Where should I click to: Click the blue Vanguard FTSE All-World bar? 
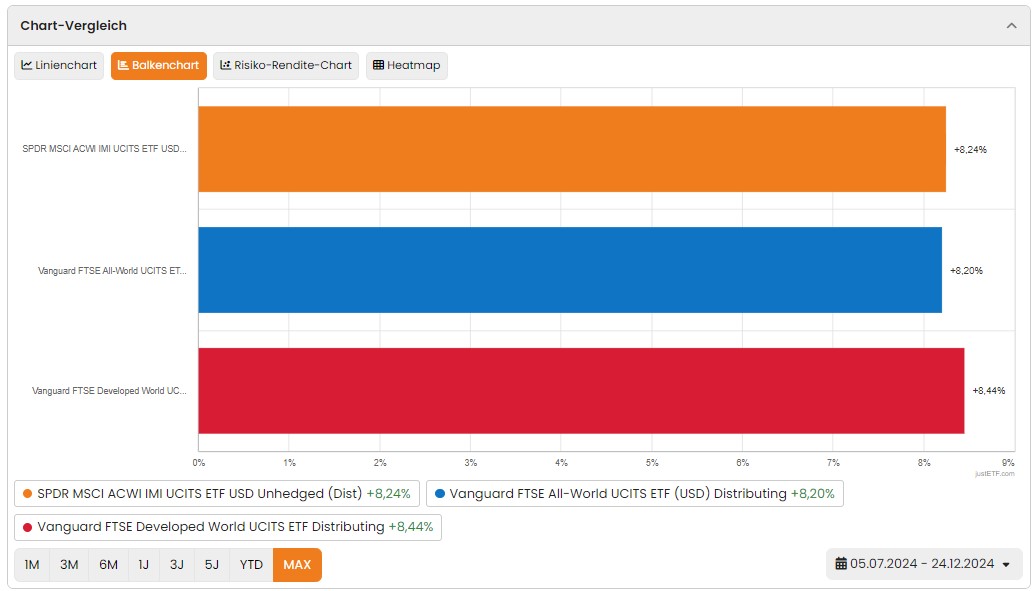tap(570, 270)
